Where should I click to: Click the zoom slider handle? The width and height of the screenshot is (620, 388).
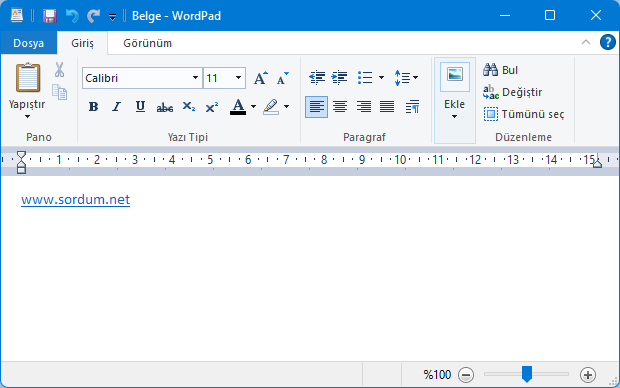(x=527, y=374)
